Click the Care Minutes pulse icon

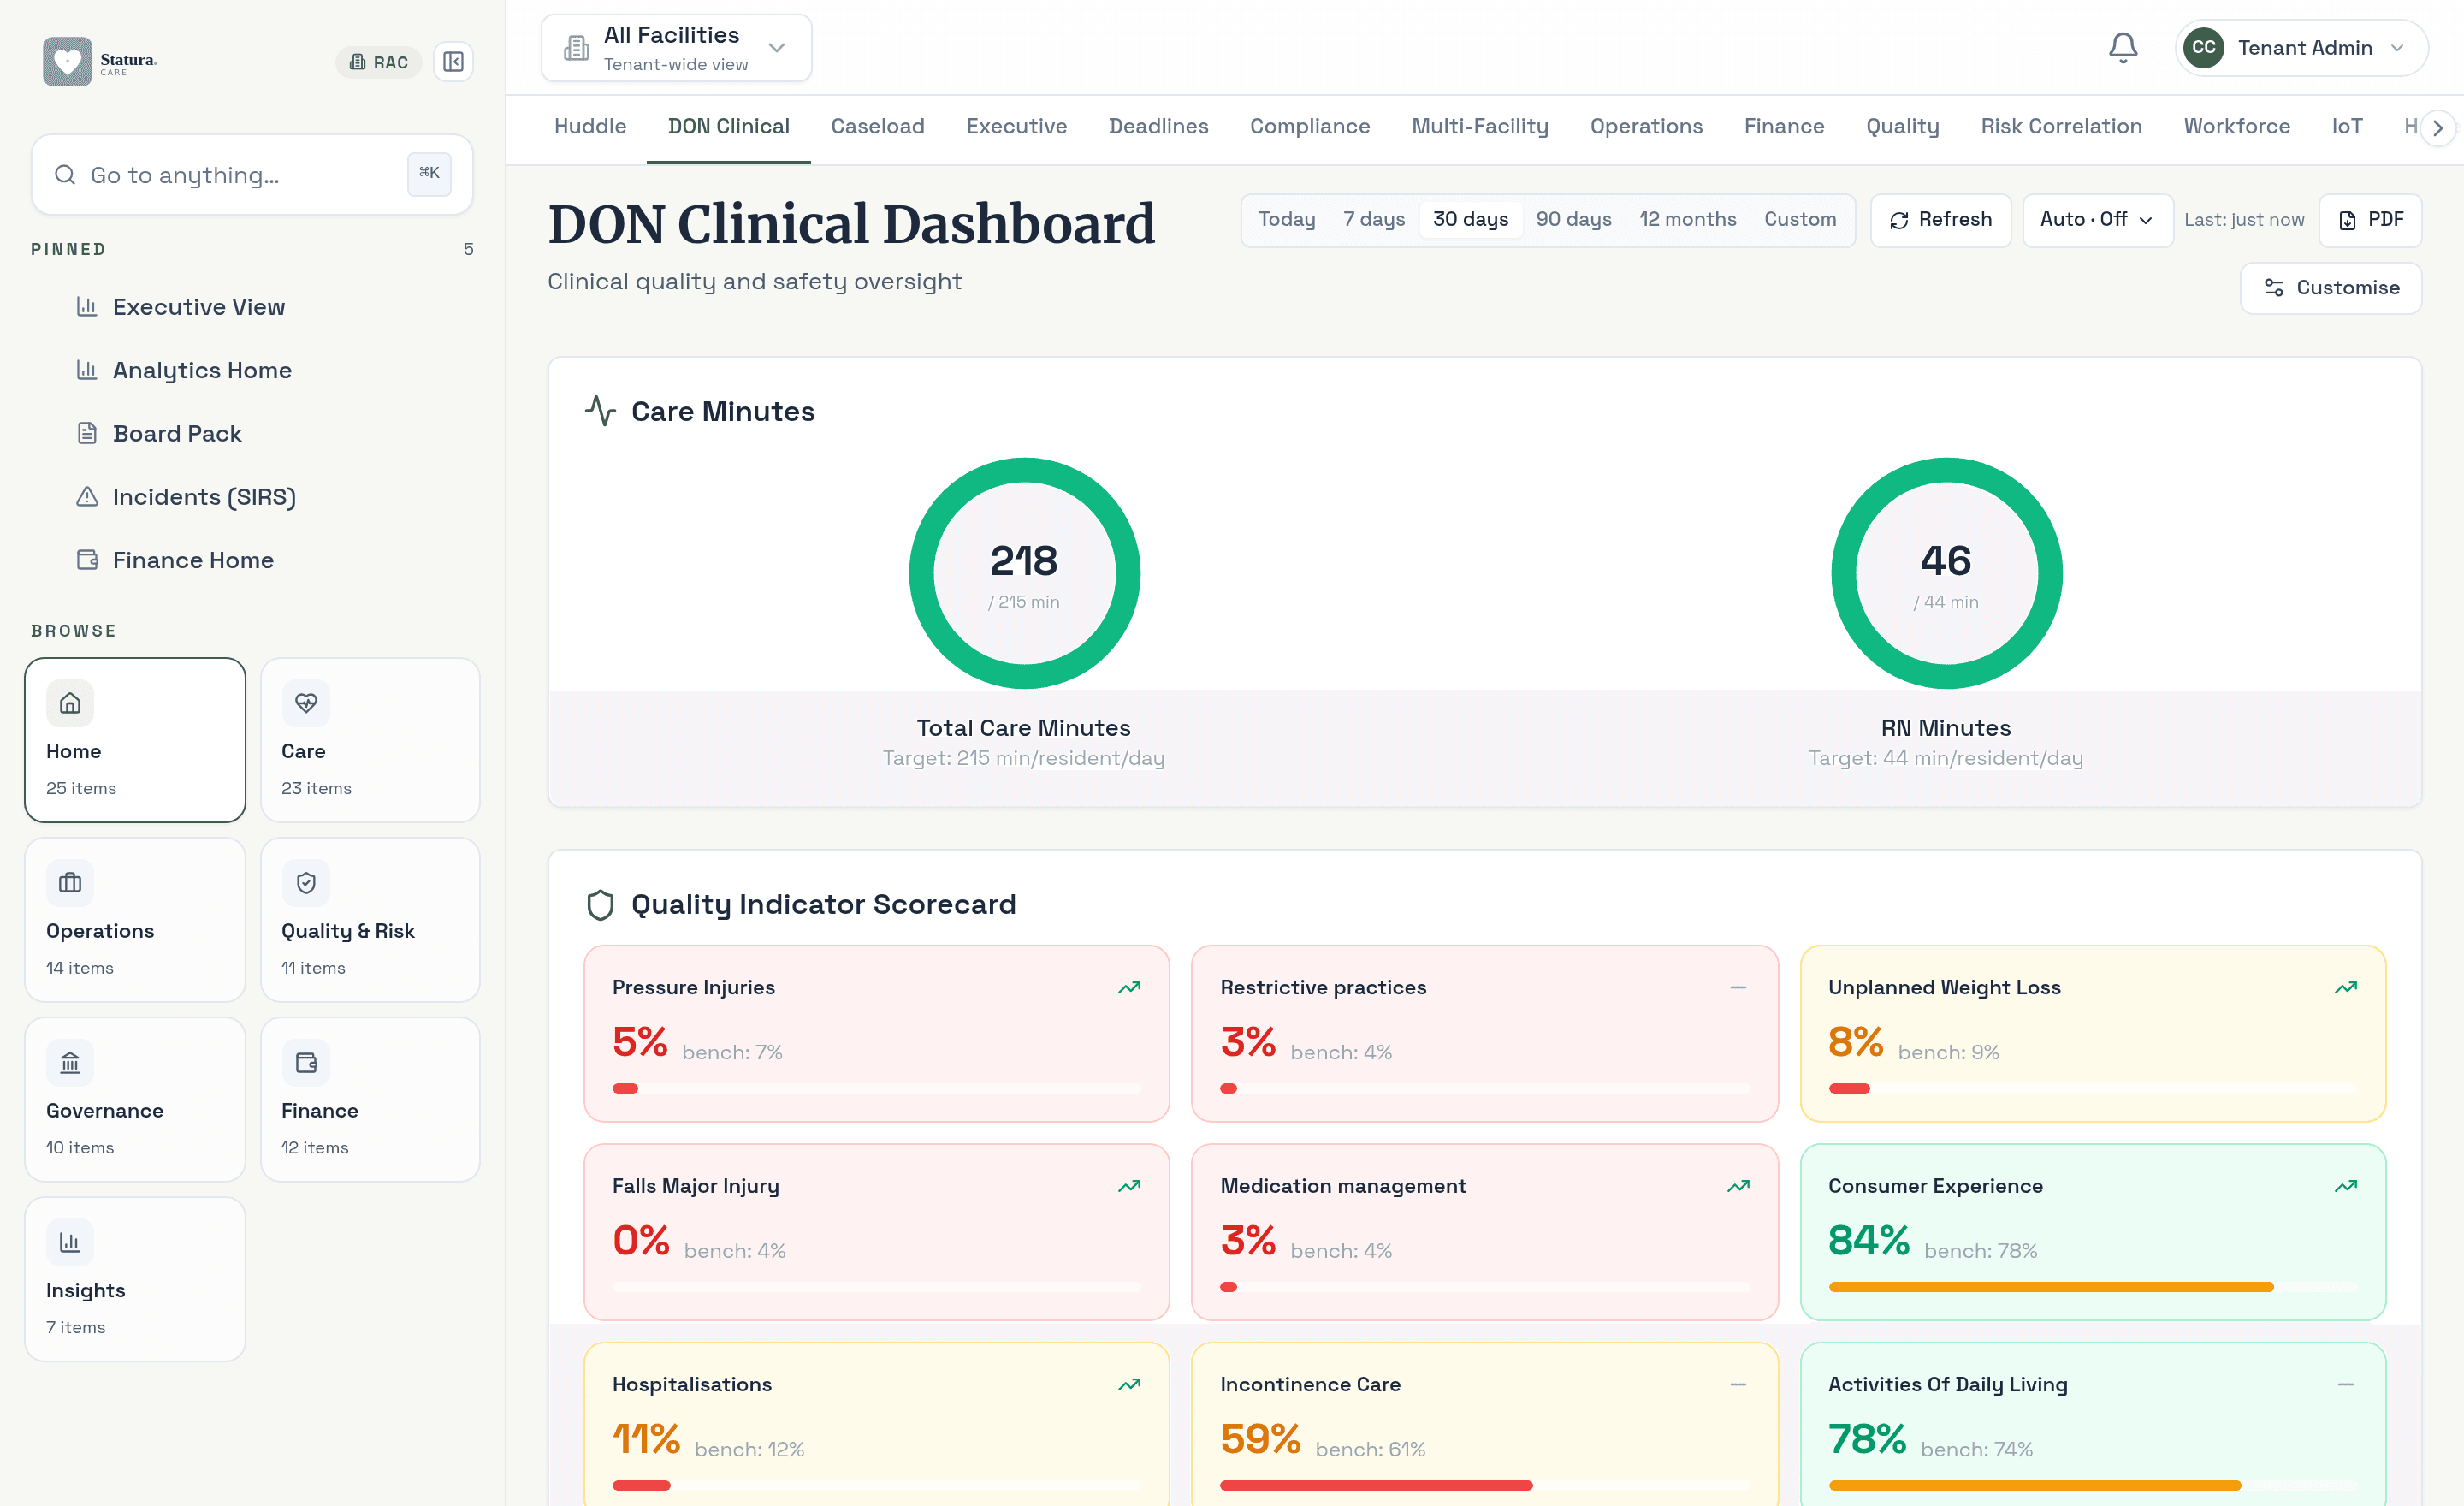[600, 411]
